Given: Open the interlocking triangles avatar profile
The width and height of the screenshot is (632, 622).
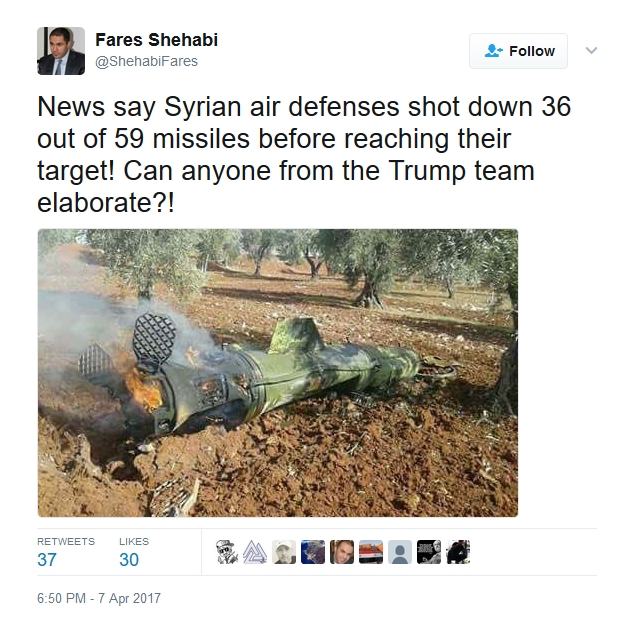Looking at the screenshot, I should point(255,552).
